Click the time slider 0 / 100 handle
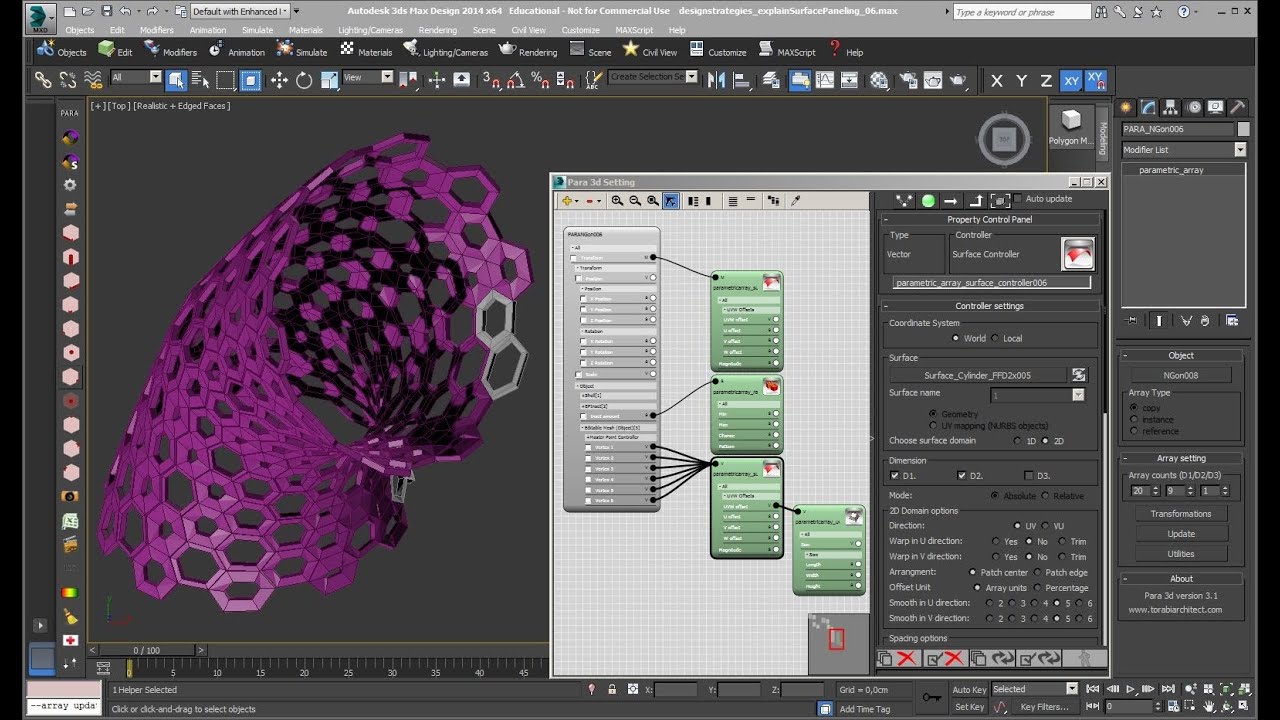The width and height of the screenshot is (1280, 720). pos(146,650)
